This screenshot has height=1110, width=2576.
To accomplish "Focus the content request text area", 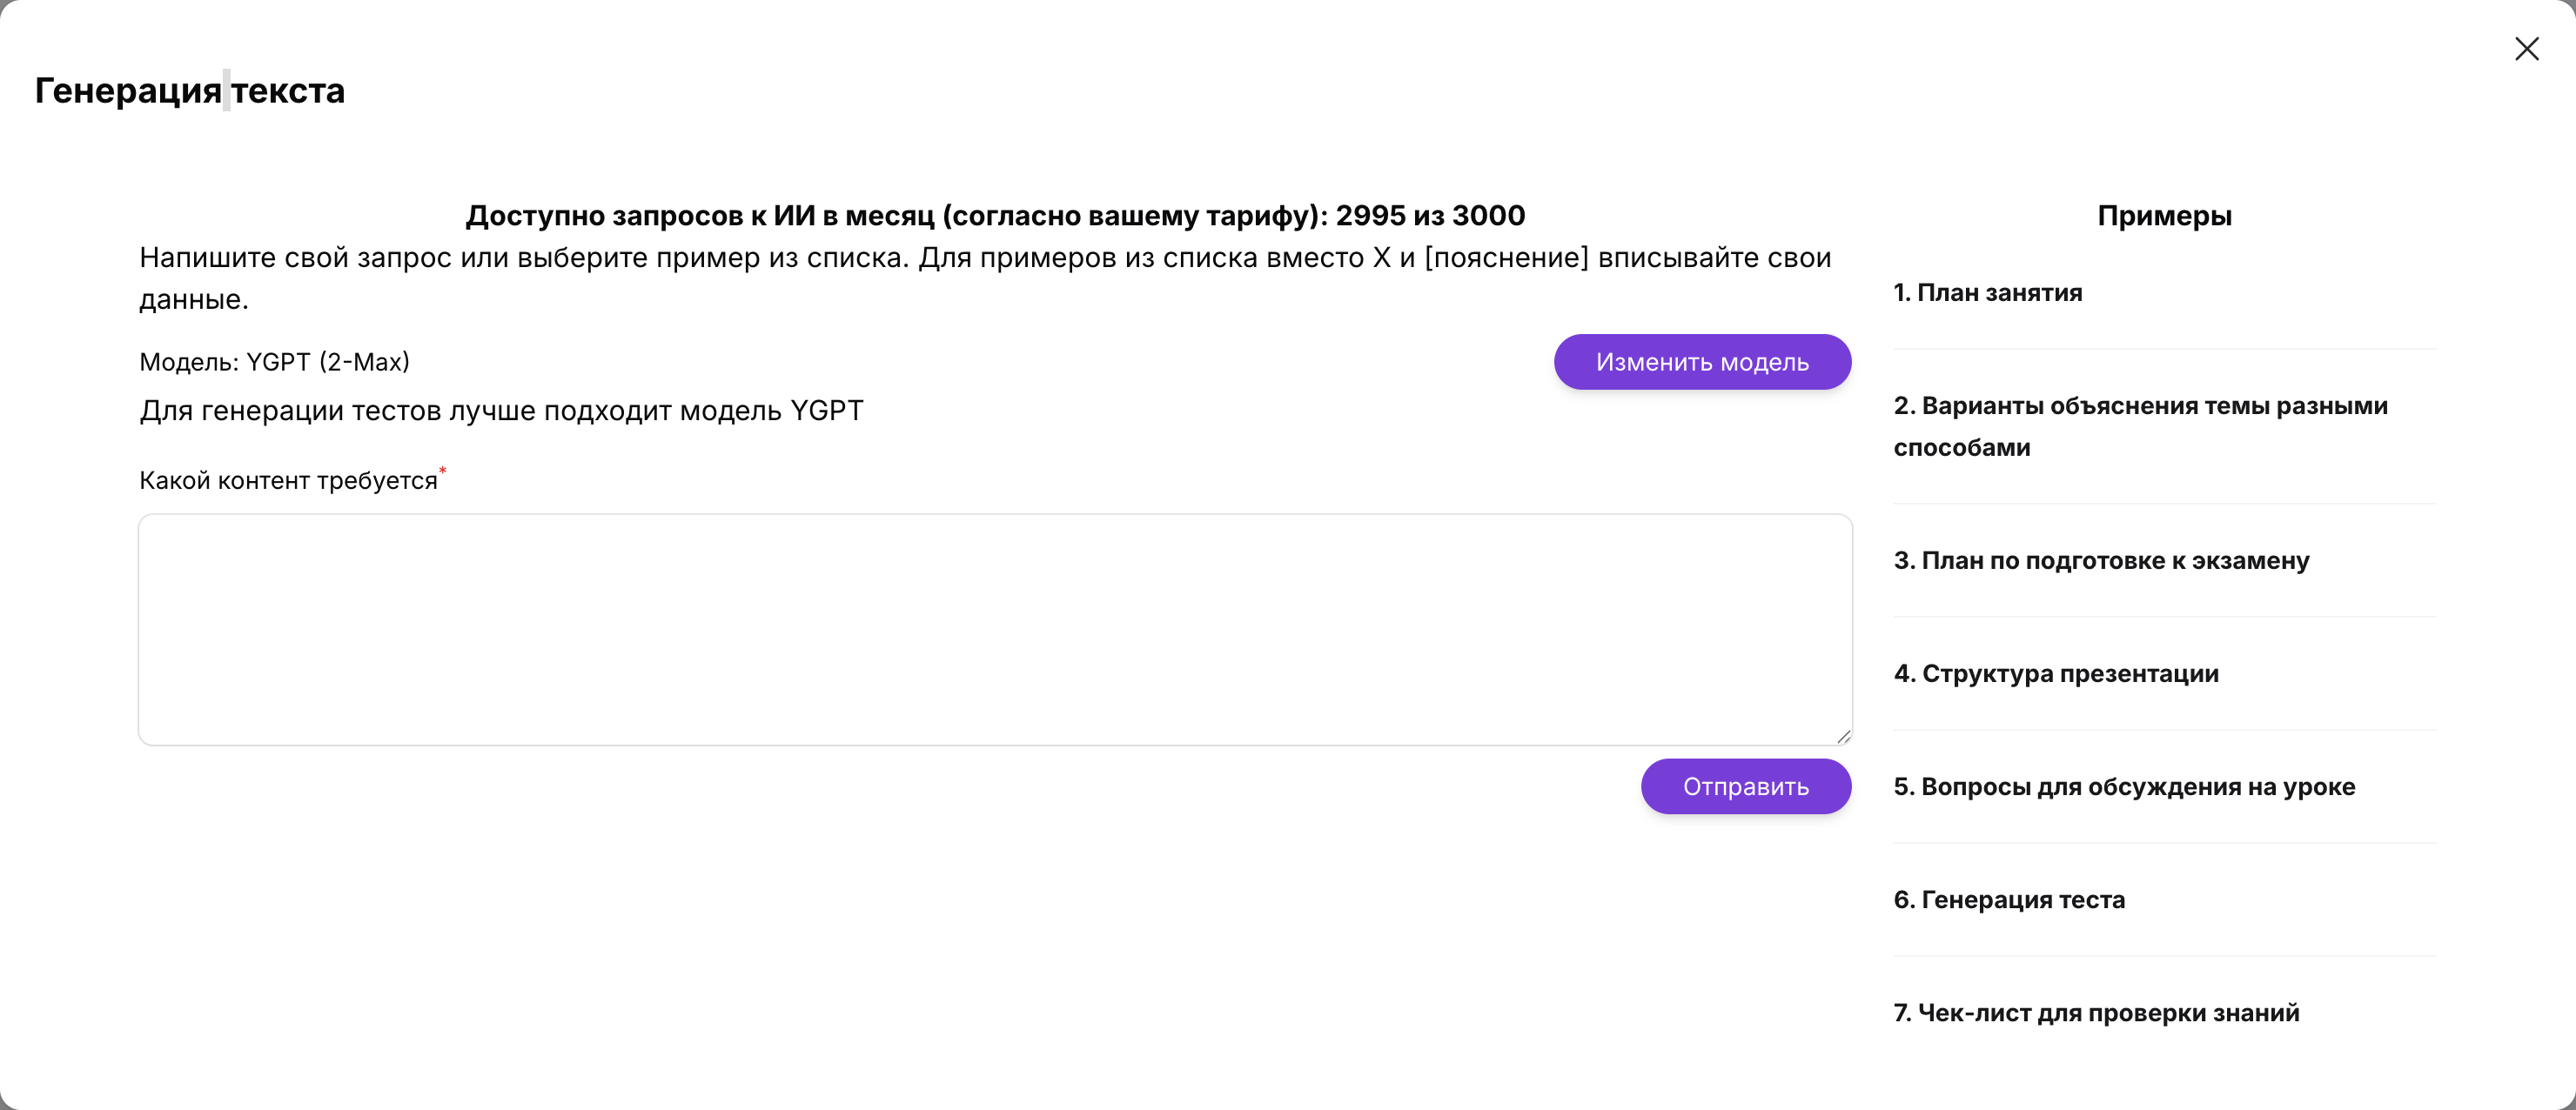I will 994,629.
